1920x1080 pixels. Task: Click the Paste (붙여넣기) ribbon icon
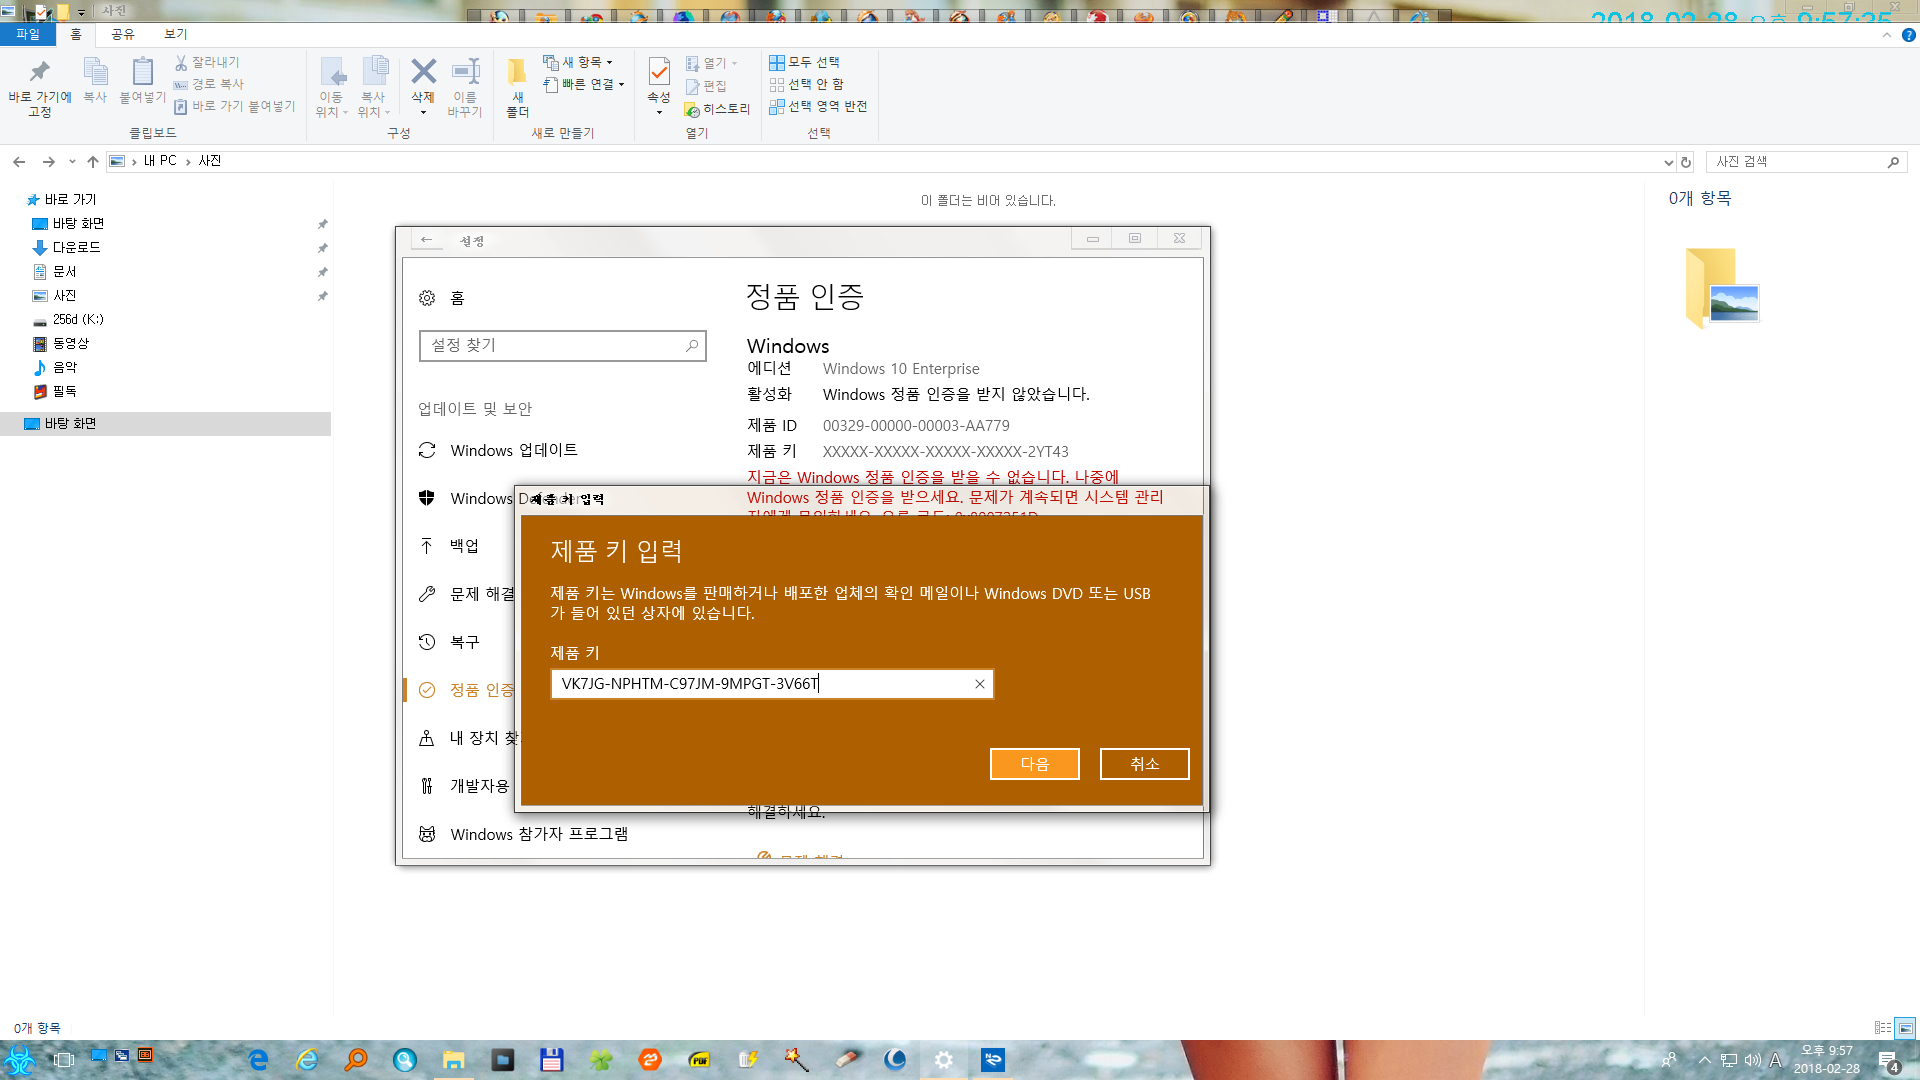143,80
